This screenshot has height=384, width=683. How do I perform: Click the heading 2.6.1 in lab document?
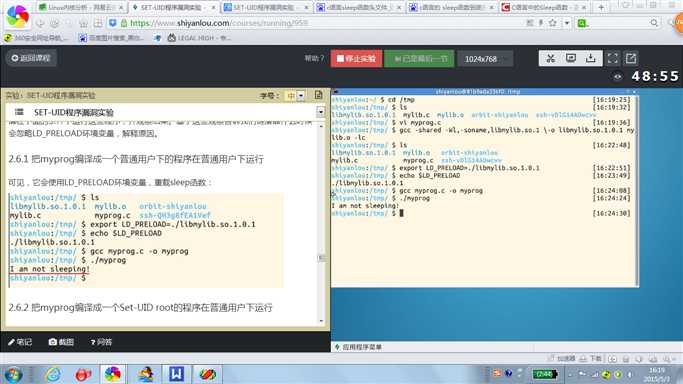tap(136, 159)
